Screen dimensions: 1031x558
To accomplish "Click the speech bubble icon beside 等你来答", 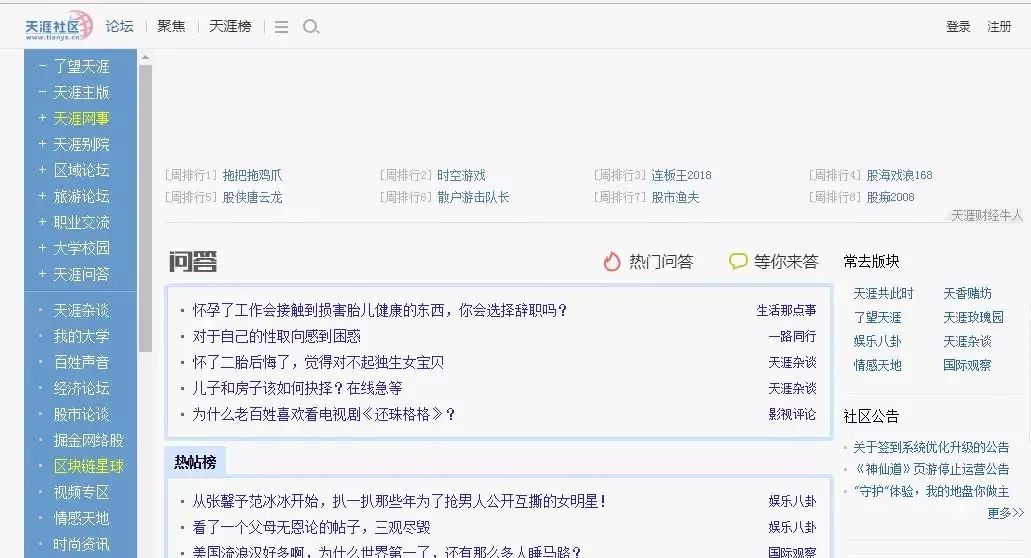I will click(738, 262).
